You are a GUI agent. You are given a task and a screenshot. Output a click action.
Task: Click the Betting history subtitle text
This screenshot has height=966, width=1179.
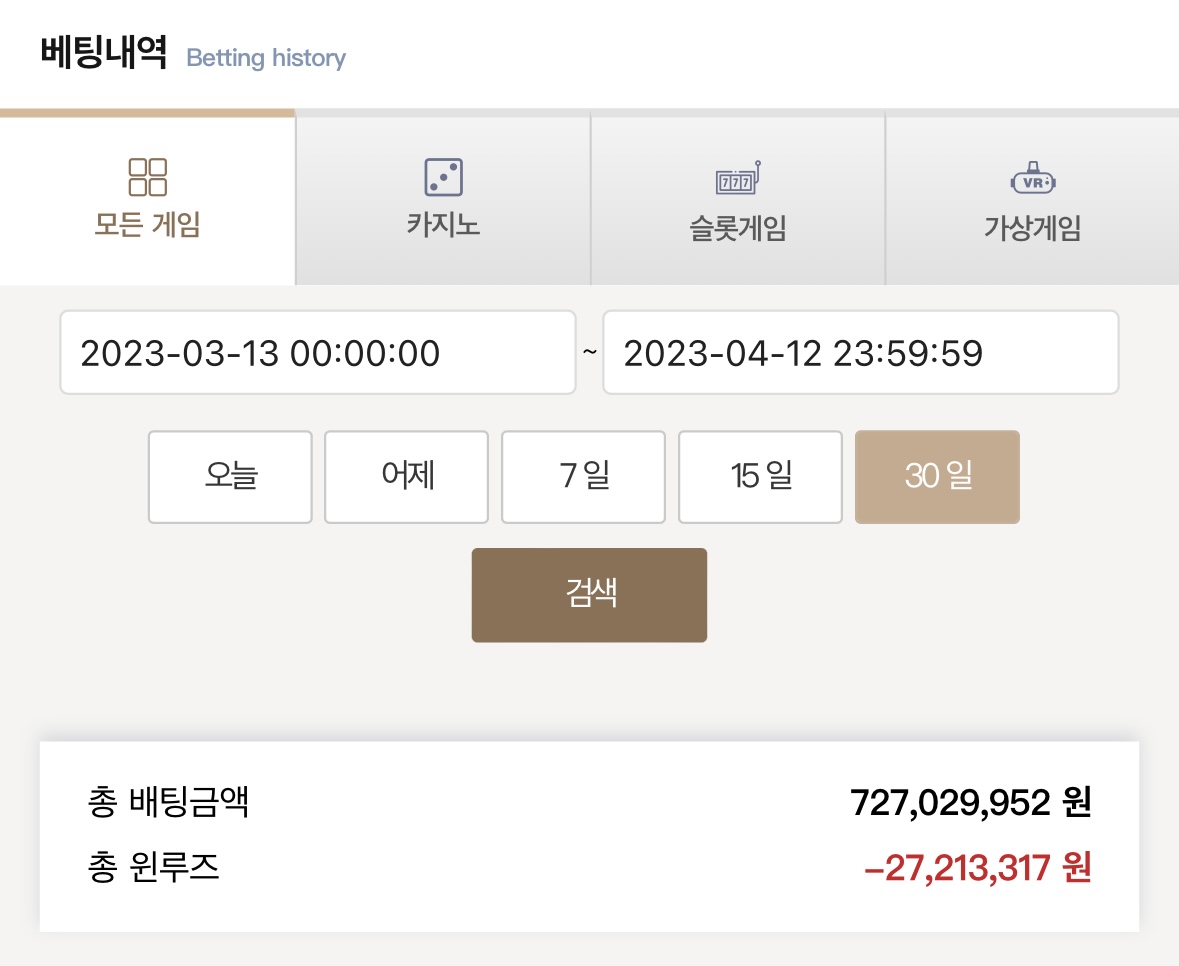pyautogui.click(x=266, y=58)
